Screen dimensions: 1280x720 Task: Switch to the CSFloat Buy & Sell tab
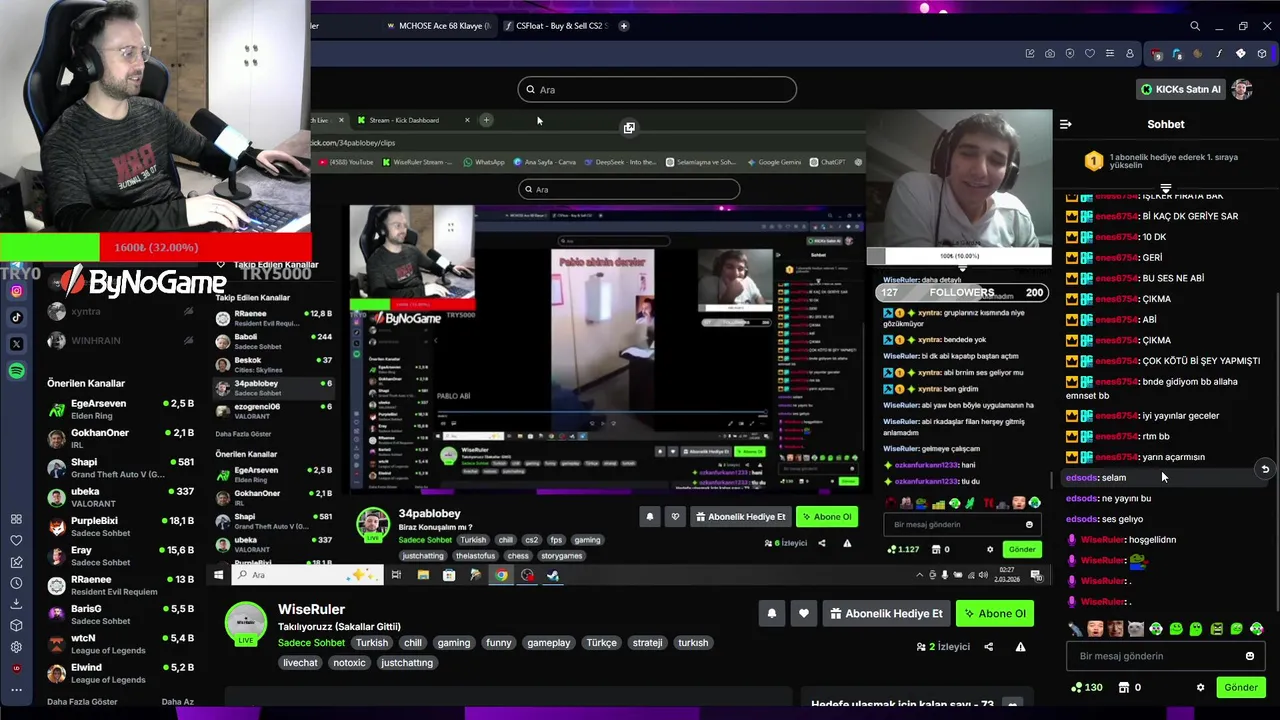pos(557,26)
